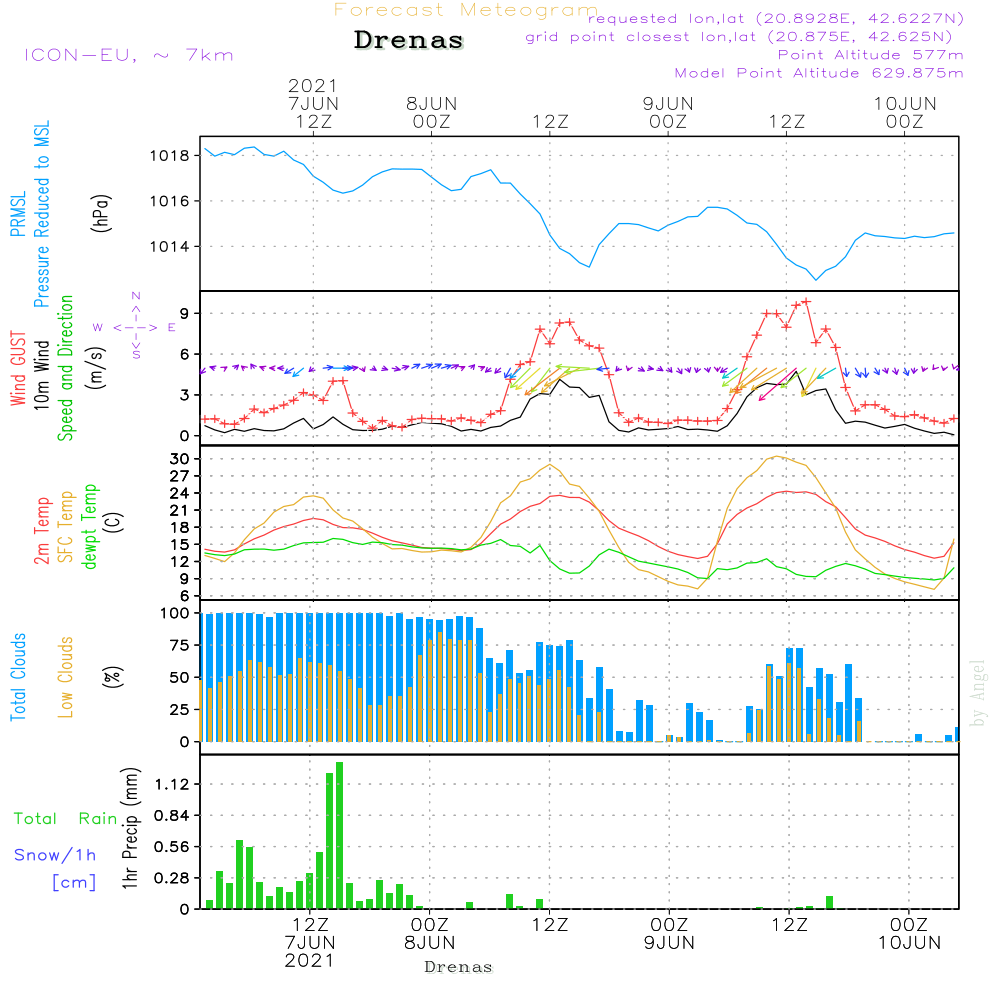Click the '(m/s)' unit label

click(x=97, y=368)
